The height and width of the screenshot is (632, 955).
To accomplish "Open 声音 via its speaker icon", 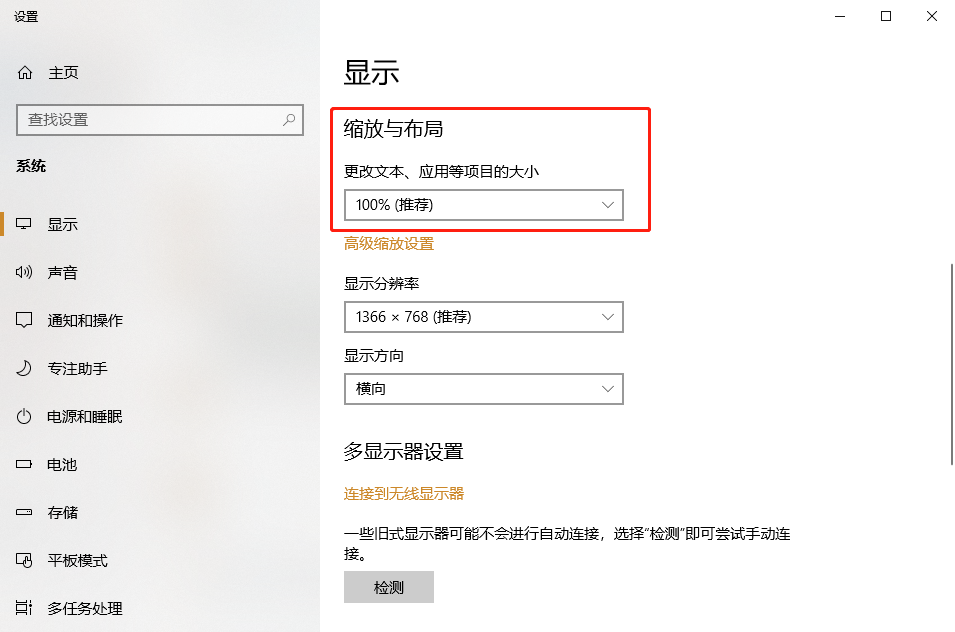I will 24,272.
